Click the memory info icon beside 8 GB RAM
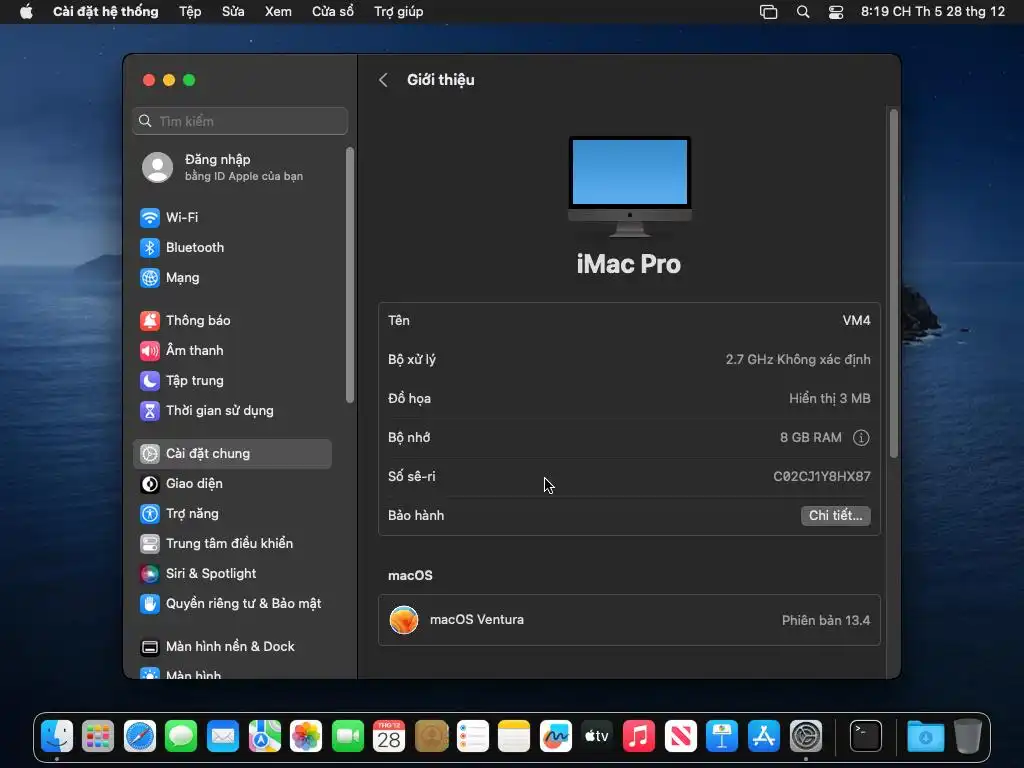Image resolution: width=1024 pixels, height=768 pixels. click(861, 438)
